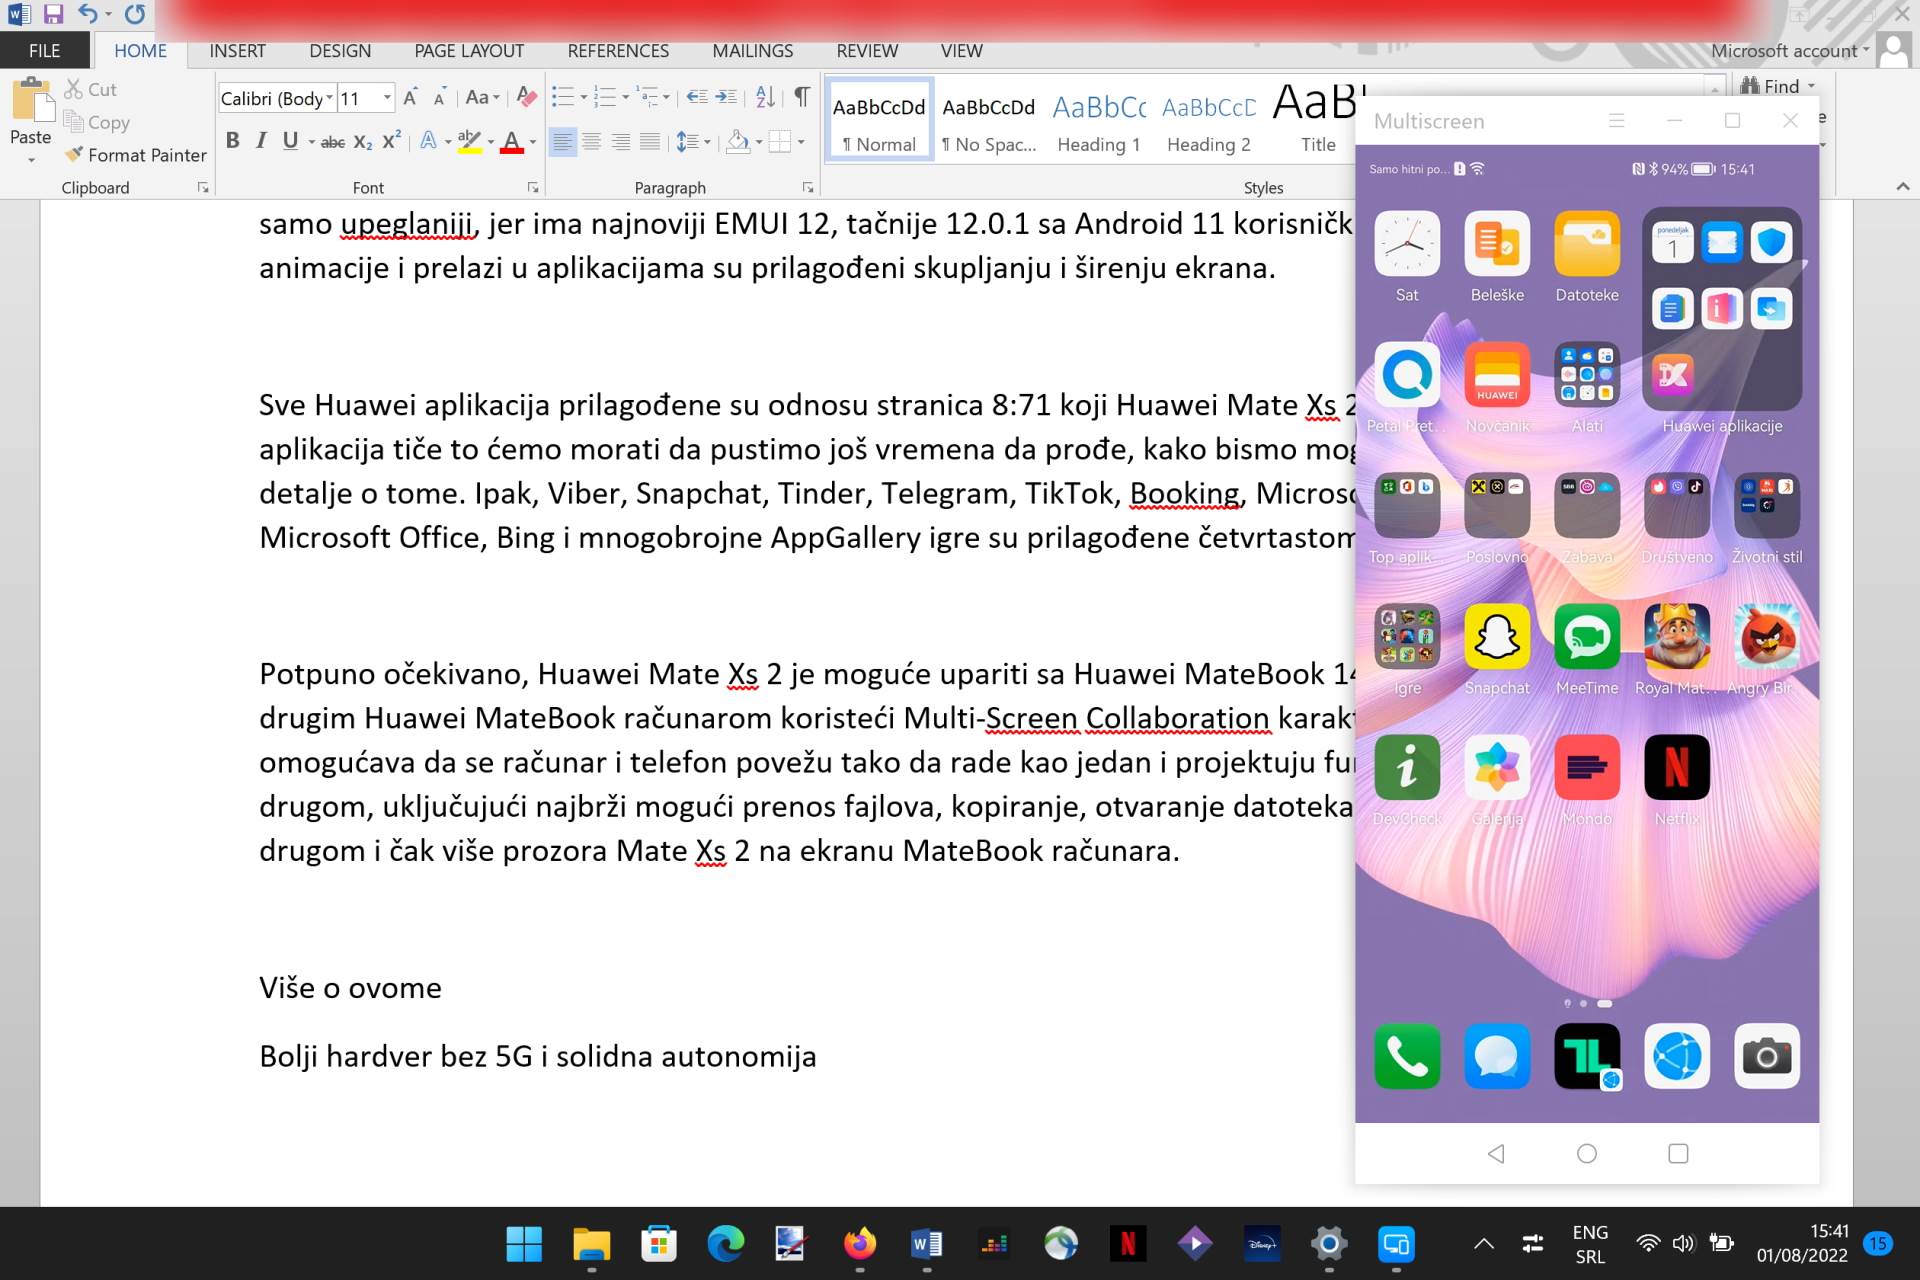Toggle paragraph marks visibility
Image resolution: width=1920 pixels, height=1280 pixels.
pyautogui.click(x=801, y=97)
